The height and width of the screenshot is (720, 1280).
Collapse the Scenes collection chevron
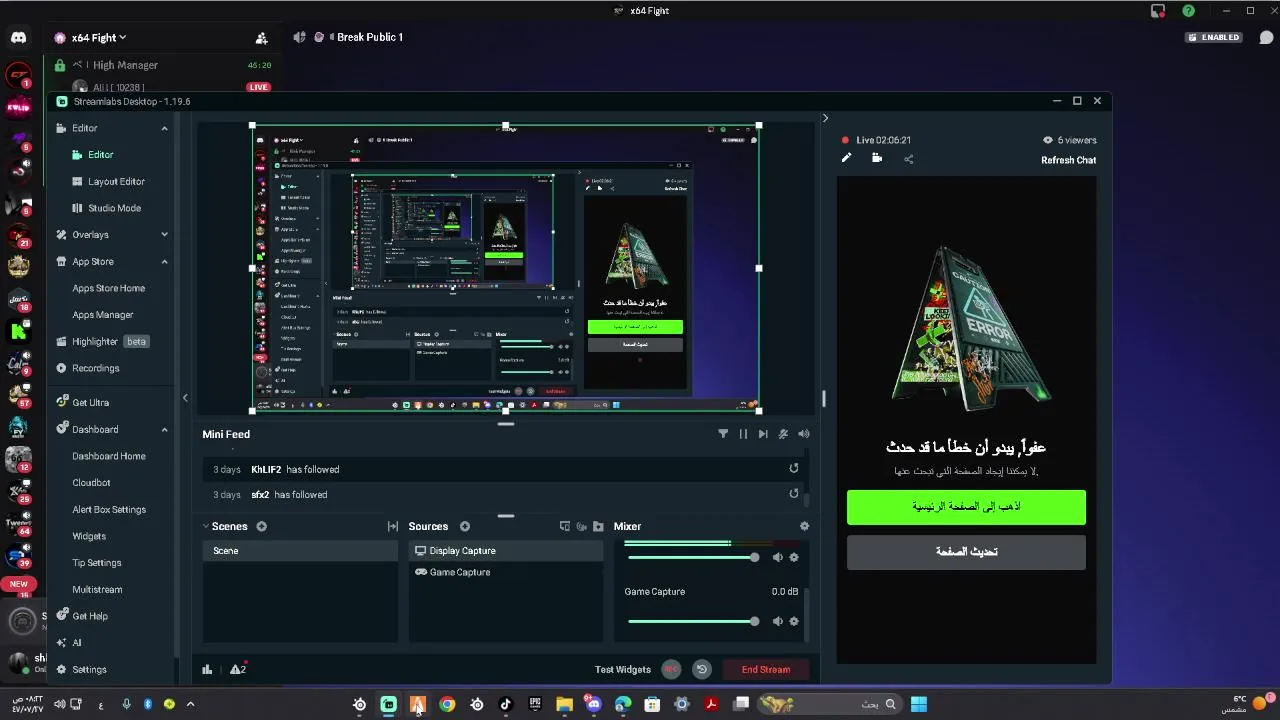[206, 526]
